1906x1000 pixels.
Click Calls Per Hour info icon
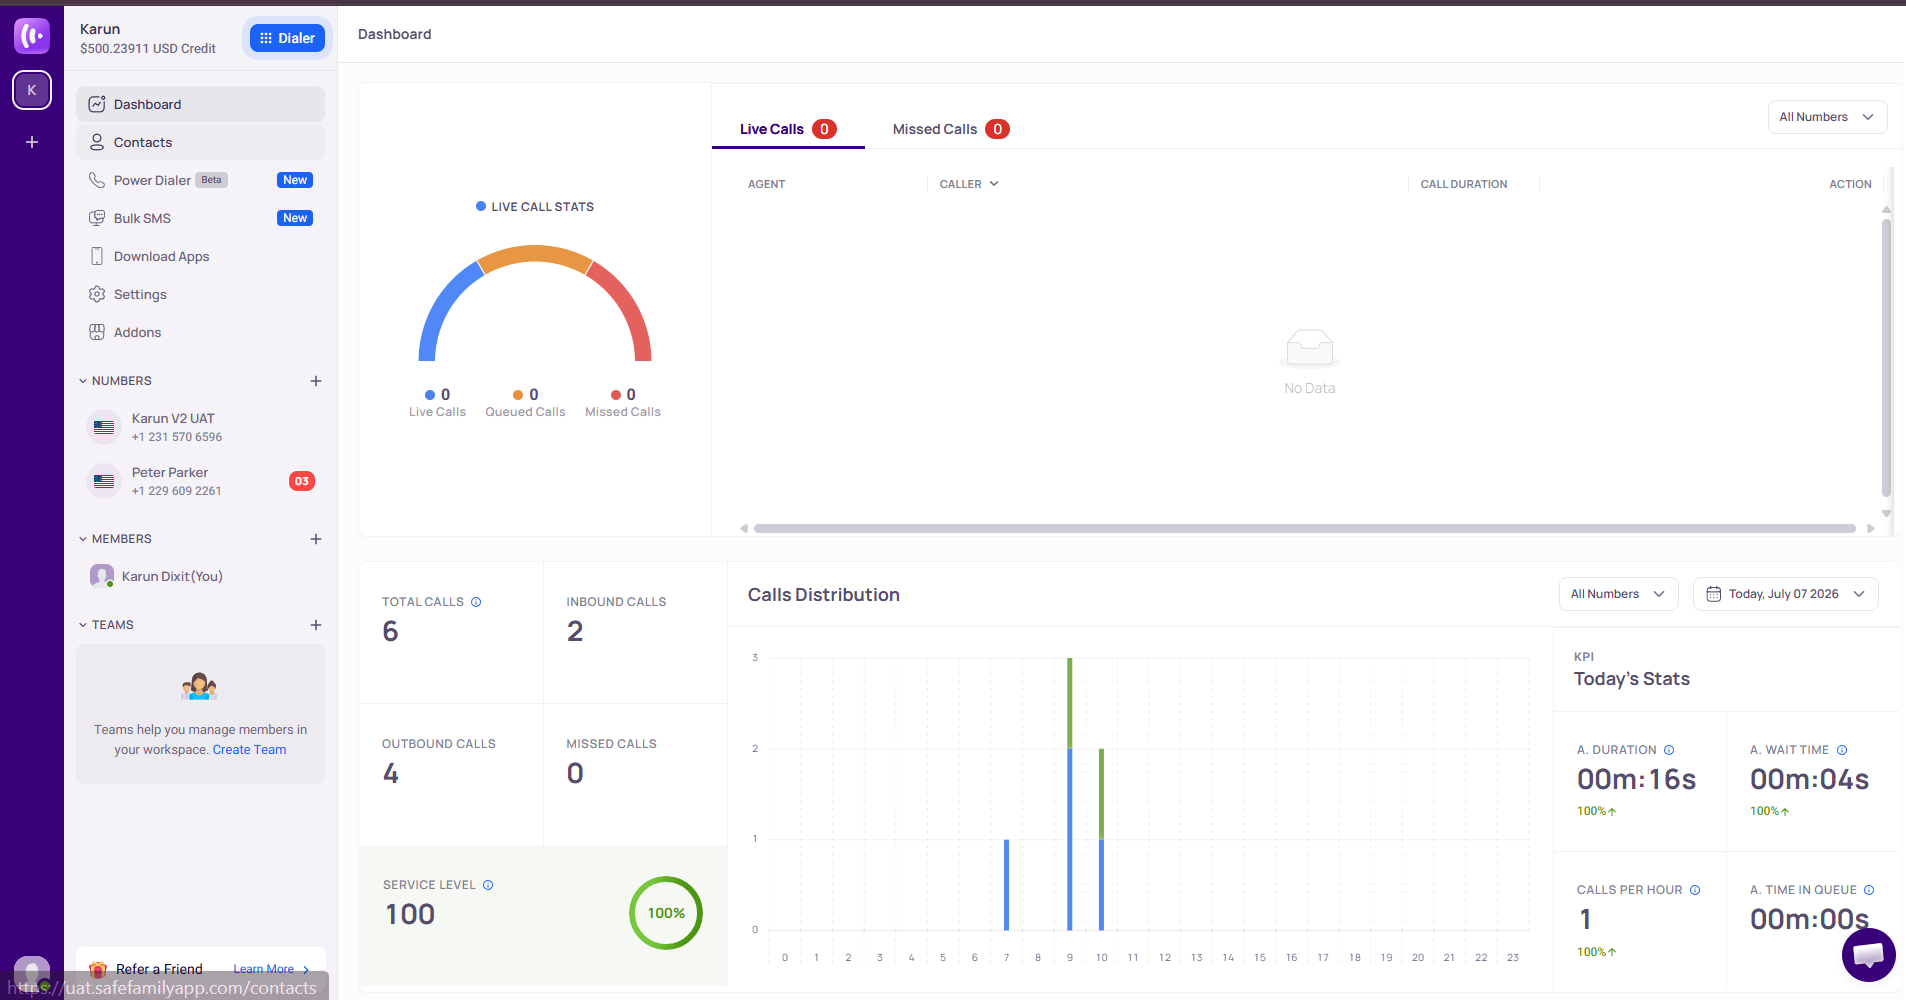click(1695, 890)
